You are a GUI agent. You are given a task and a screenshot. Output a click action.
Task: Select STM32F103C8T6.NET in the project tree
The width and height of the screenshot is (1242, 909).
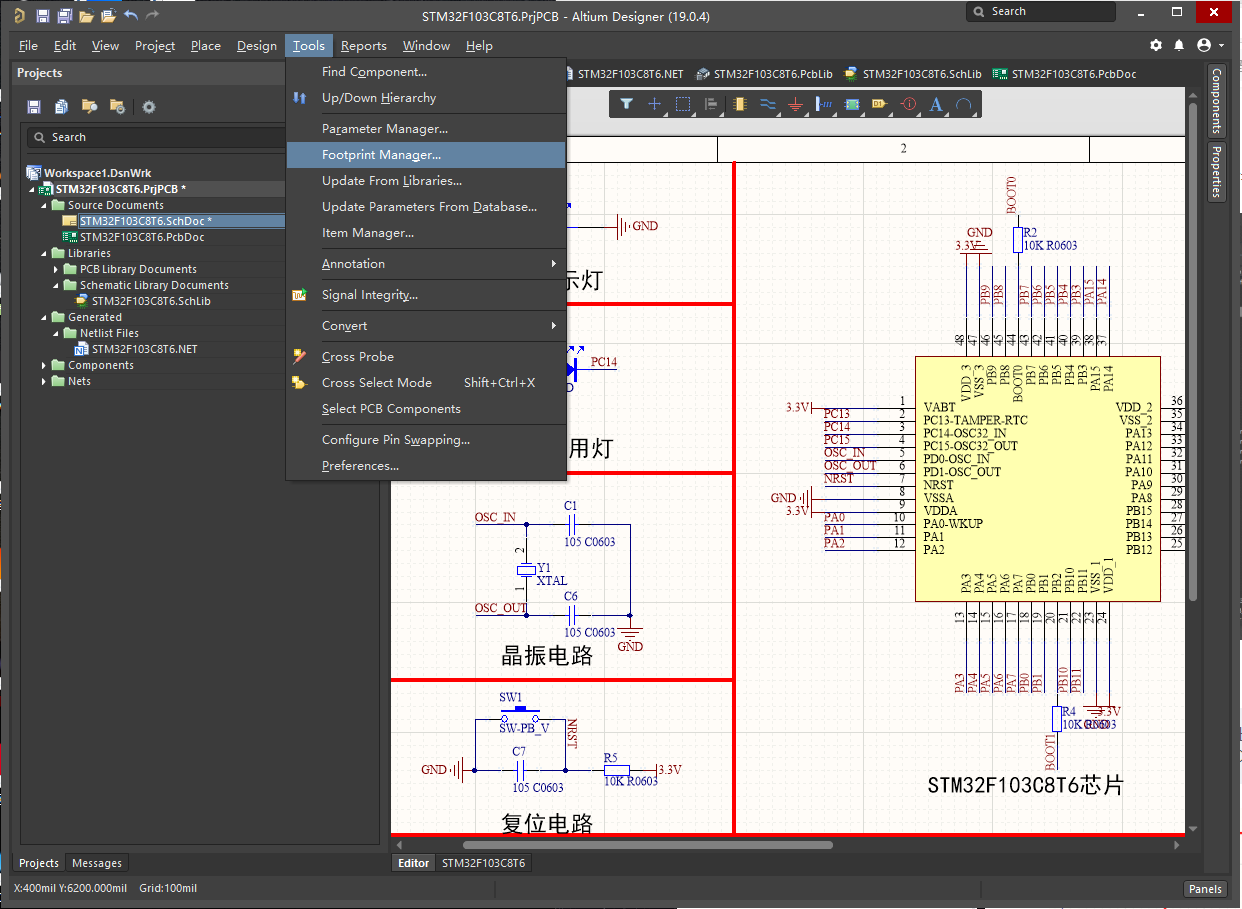pos(144,349)
